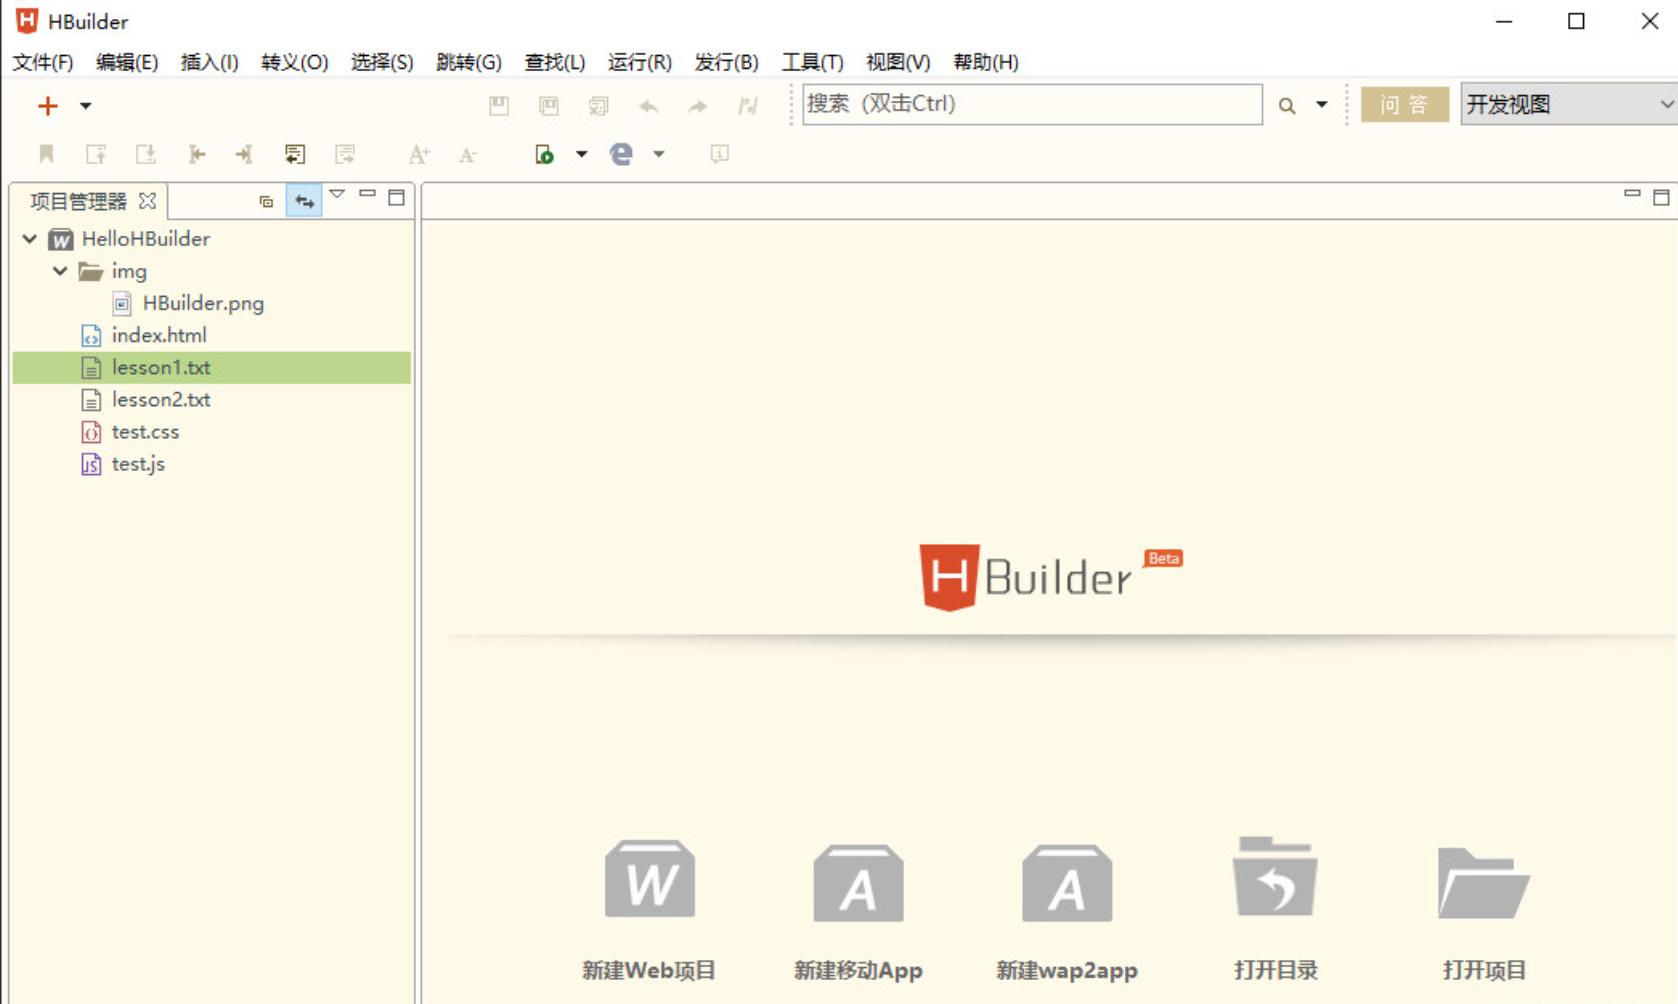Screen dimensions: 1678x1004
Task: Click the Redo arrow icon
Action: pyautogui.click(x=697, y=105)
